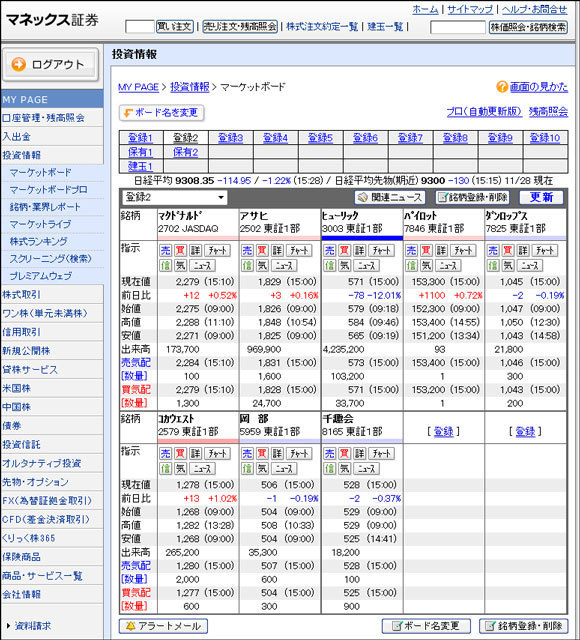Open the チャート icon for ヒューリック
This screenshot has height=640, width=580.
coord(382,250)
